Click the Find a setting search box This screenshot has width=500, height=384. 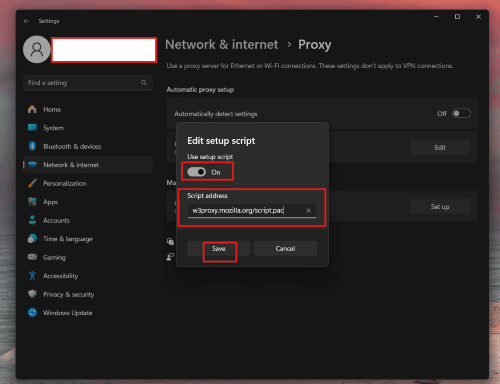coord(88,83)
